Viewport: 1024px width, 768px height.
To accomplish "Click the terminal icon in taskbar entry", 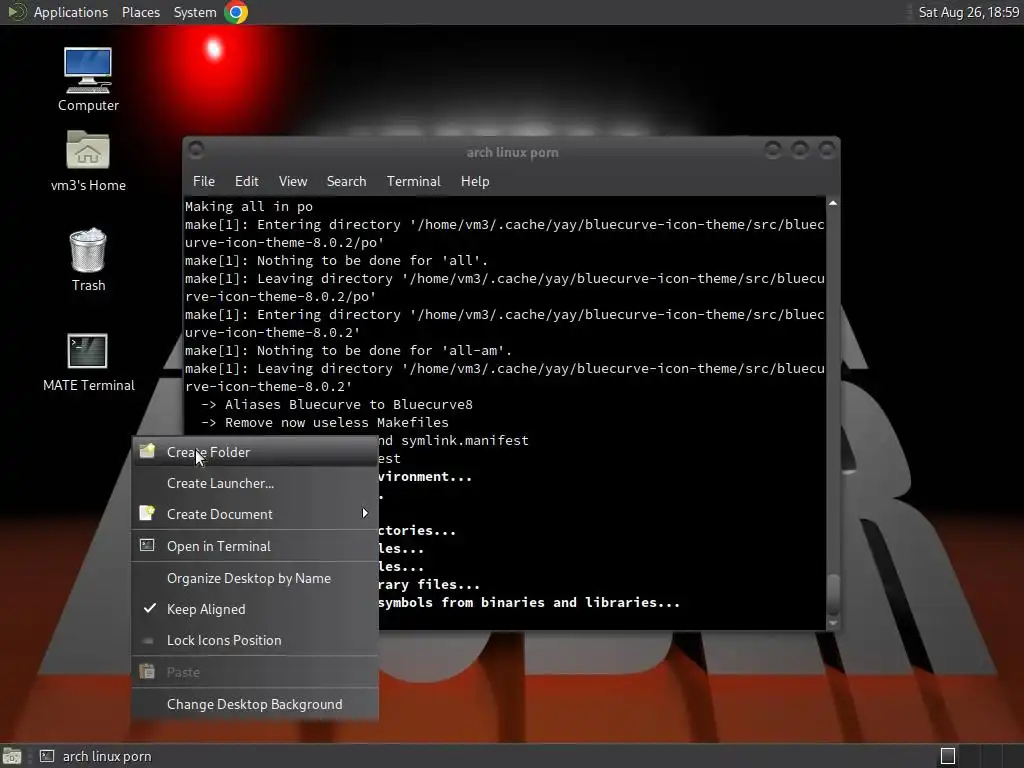I will [x=46, y=756].
